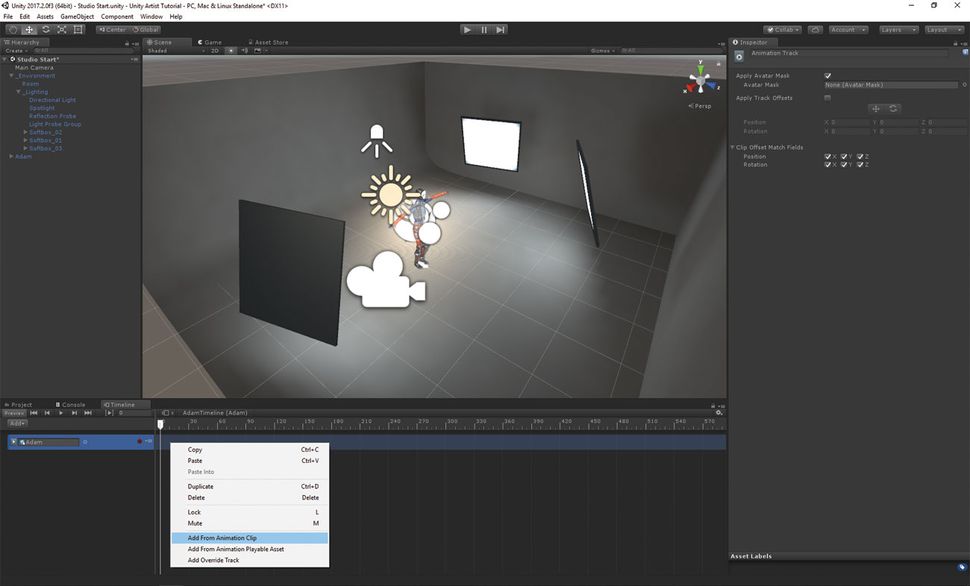
Task: Enable the Apply Track Offsets checkbox
Action: (828, 97)
